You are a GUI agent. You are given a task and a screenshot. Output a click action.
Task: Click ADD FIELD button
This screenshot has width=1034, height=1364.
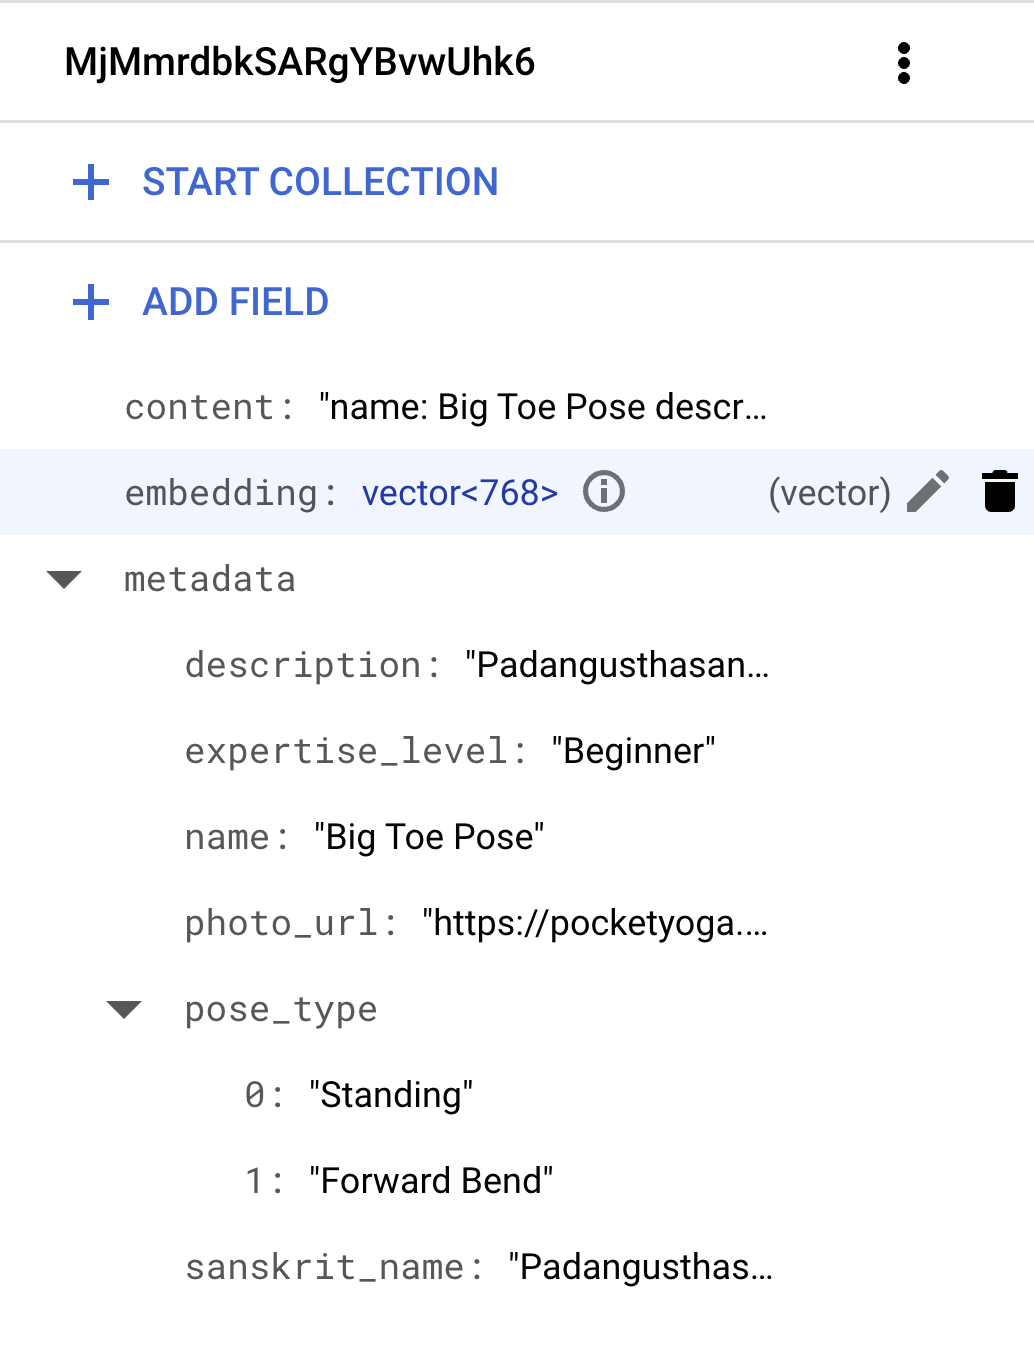point(236,302)
